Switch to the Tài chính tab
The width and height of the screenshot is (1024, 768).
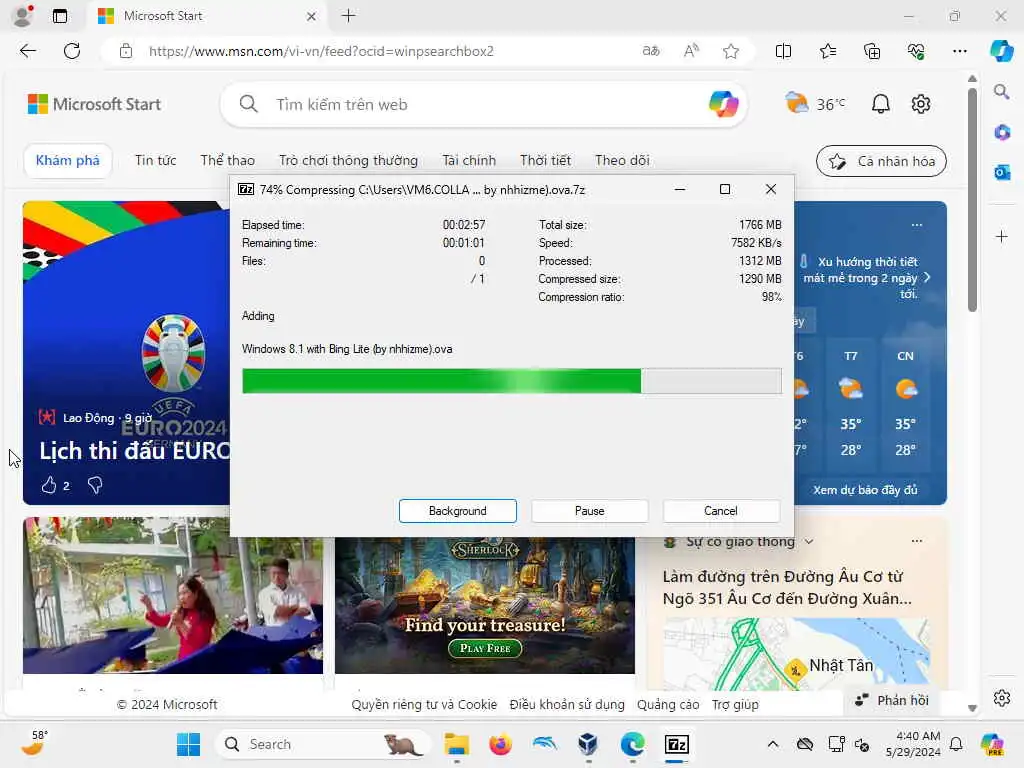tap(469, 161)
